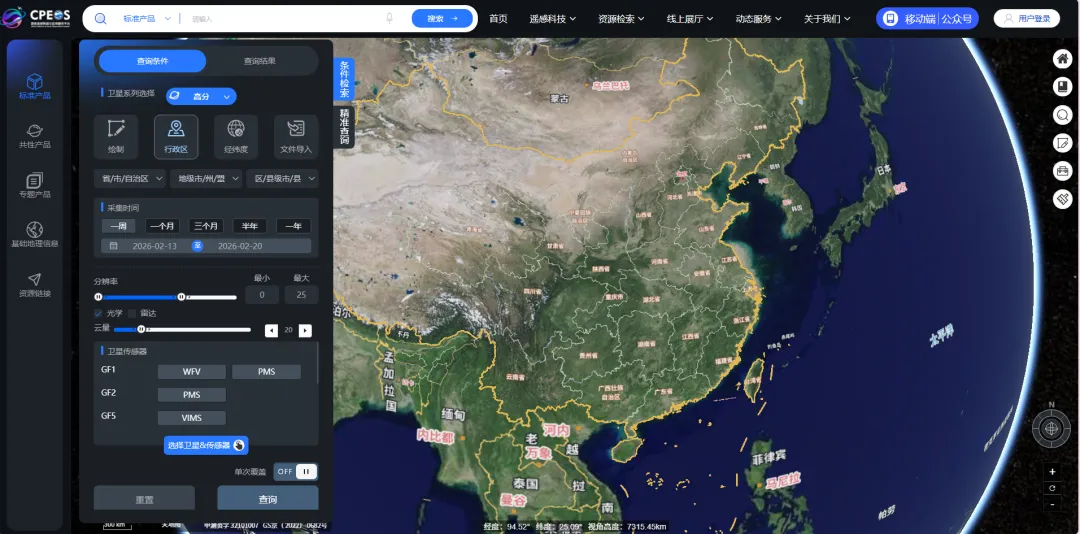Open the 基础地理信息 sidebar section
Screen dimensions: 1080x534
tap(34, 234)
